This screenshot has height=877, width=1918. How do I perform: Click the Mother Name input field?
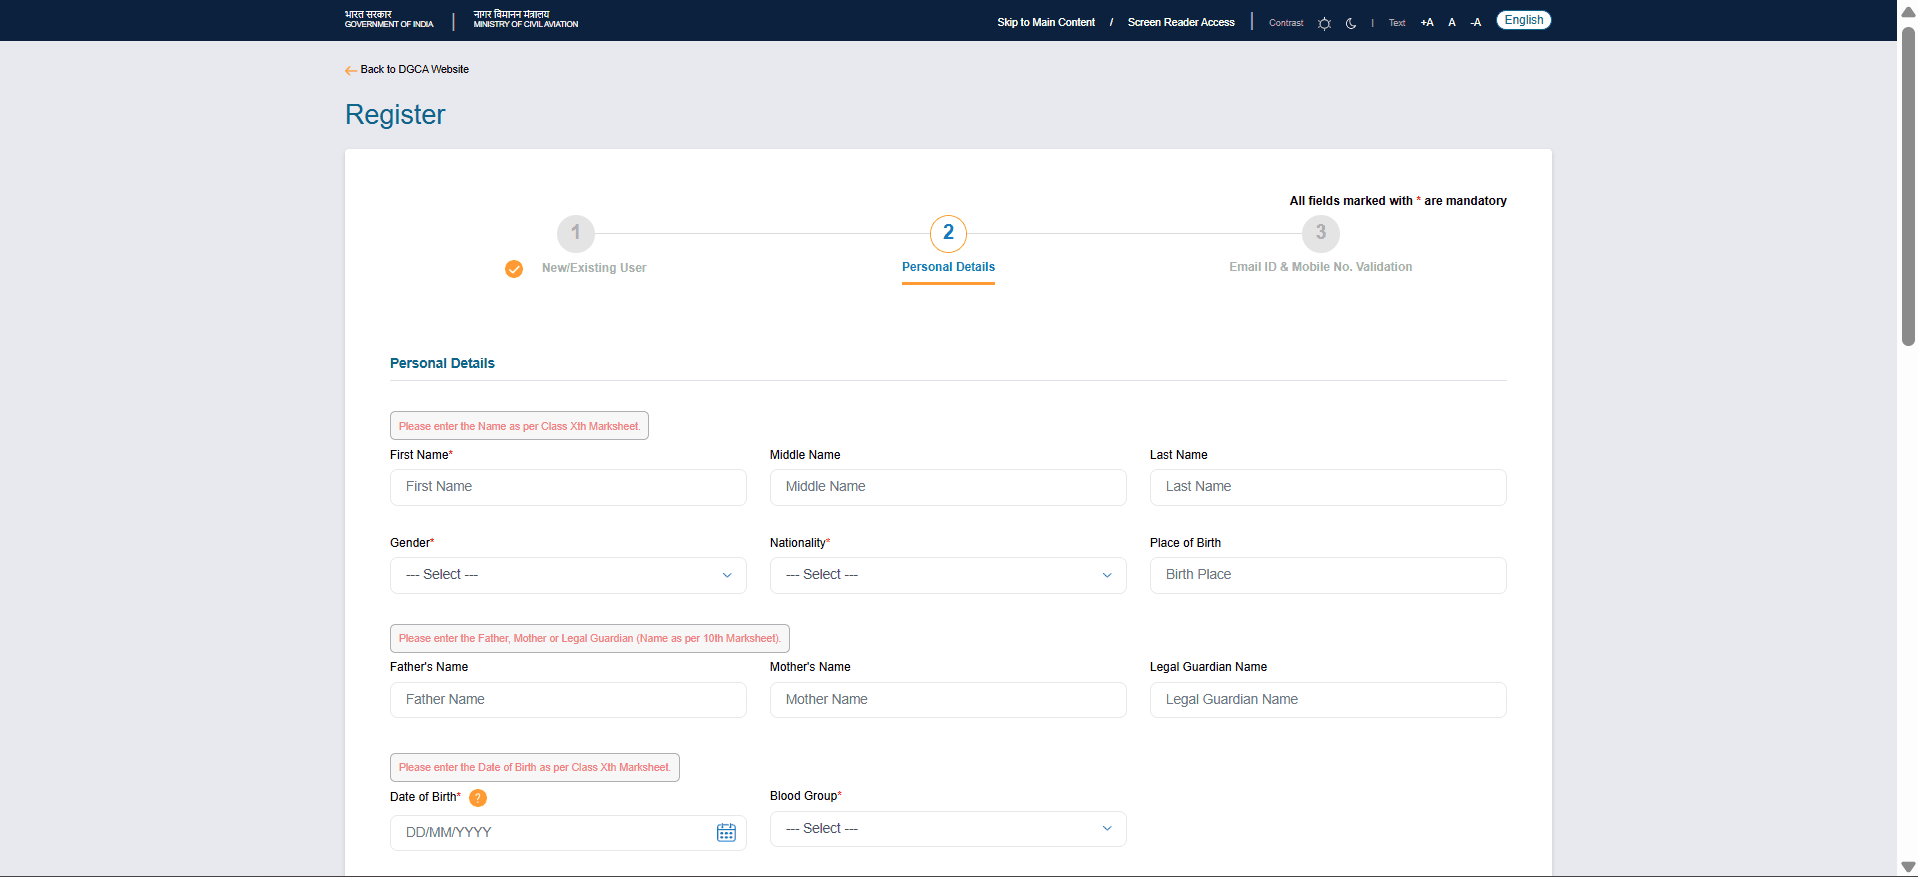[948, 700]
